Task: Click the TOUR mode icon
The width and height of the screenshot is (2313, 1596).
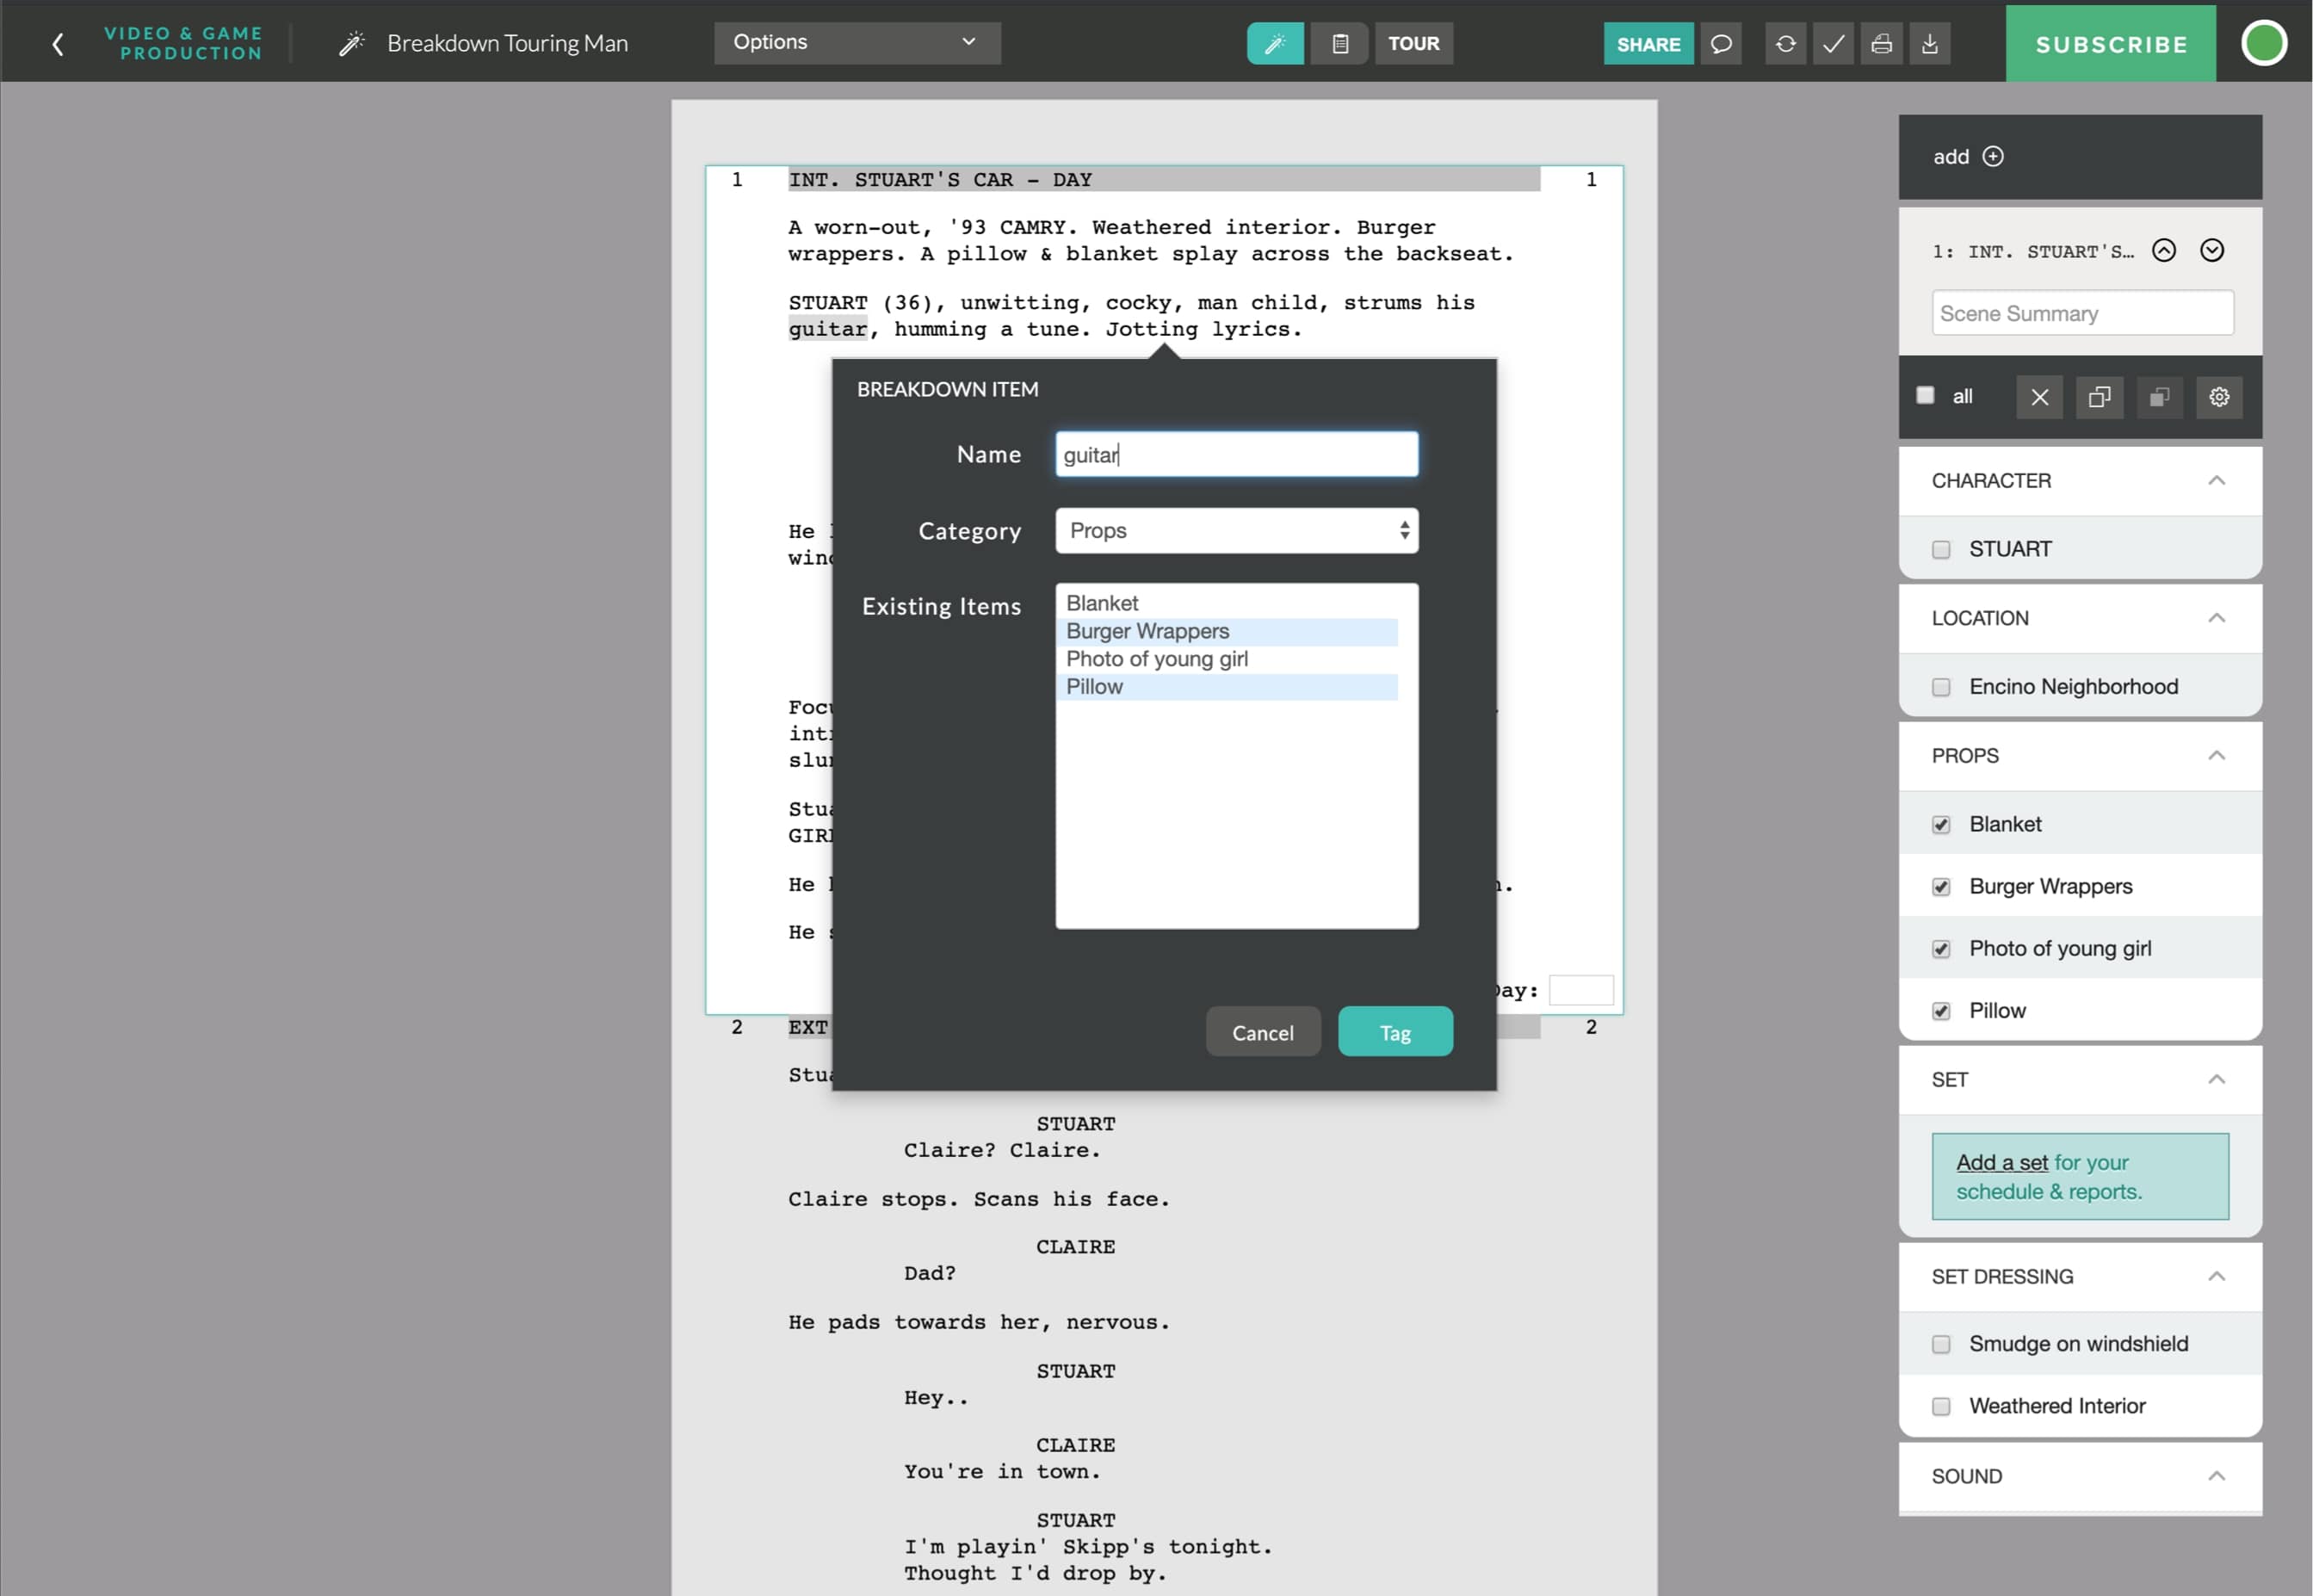Action: 1415,42
